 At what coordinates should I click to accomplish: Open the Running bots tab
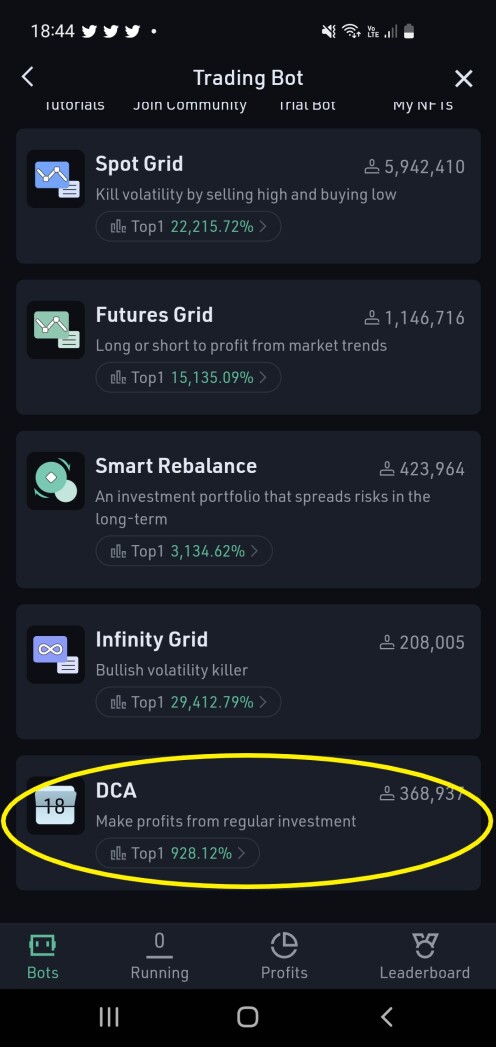pos(159,956)
